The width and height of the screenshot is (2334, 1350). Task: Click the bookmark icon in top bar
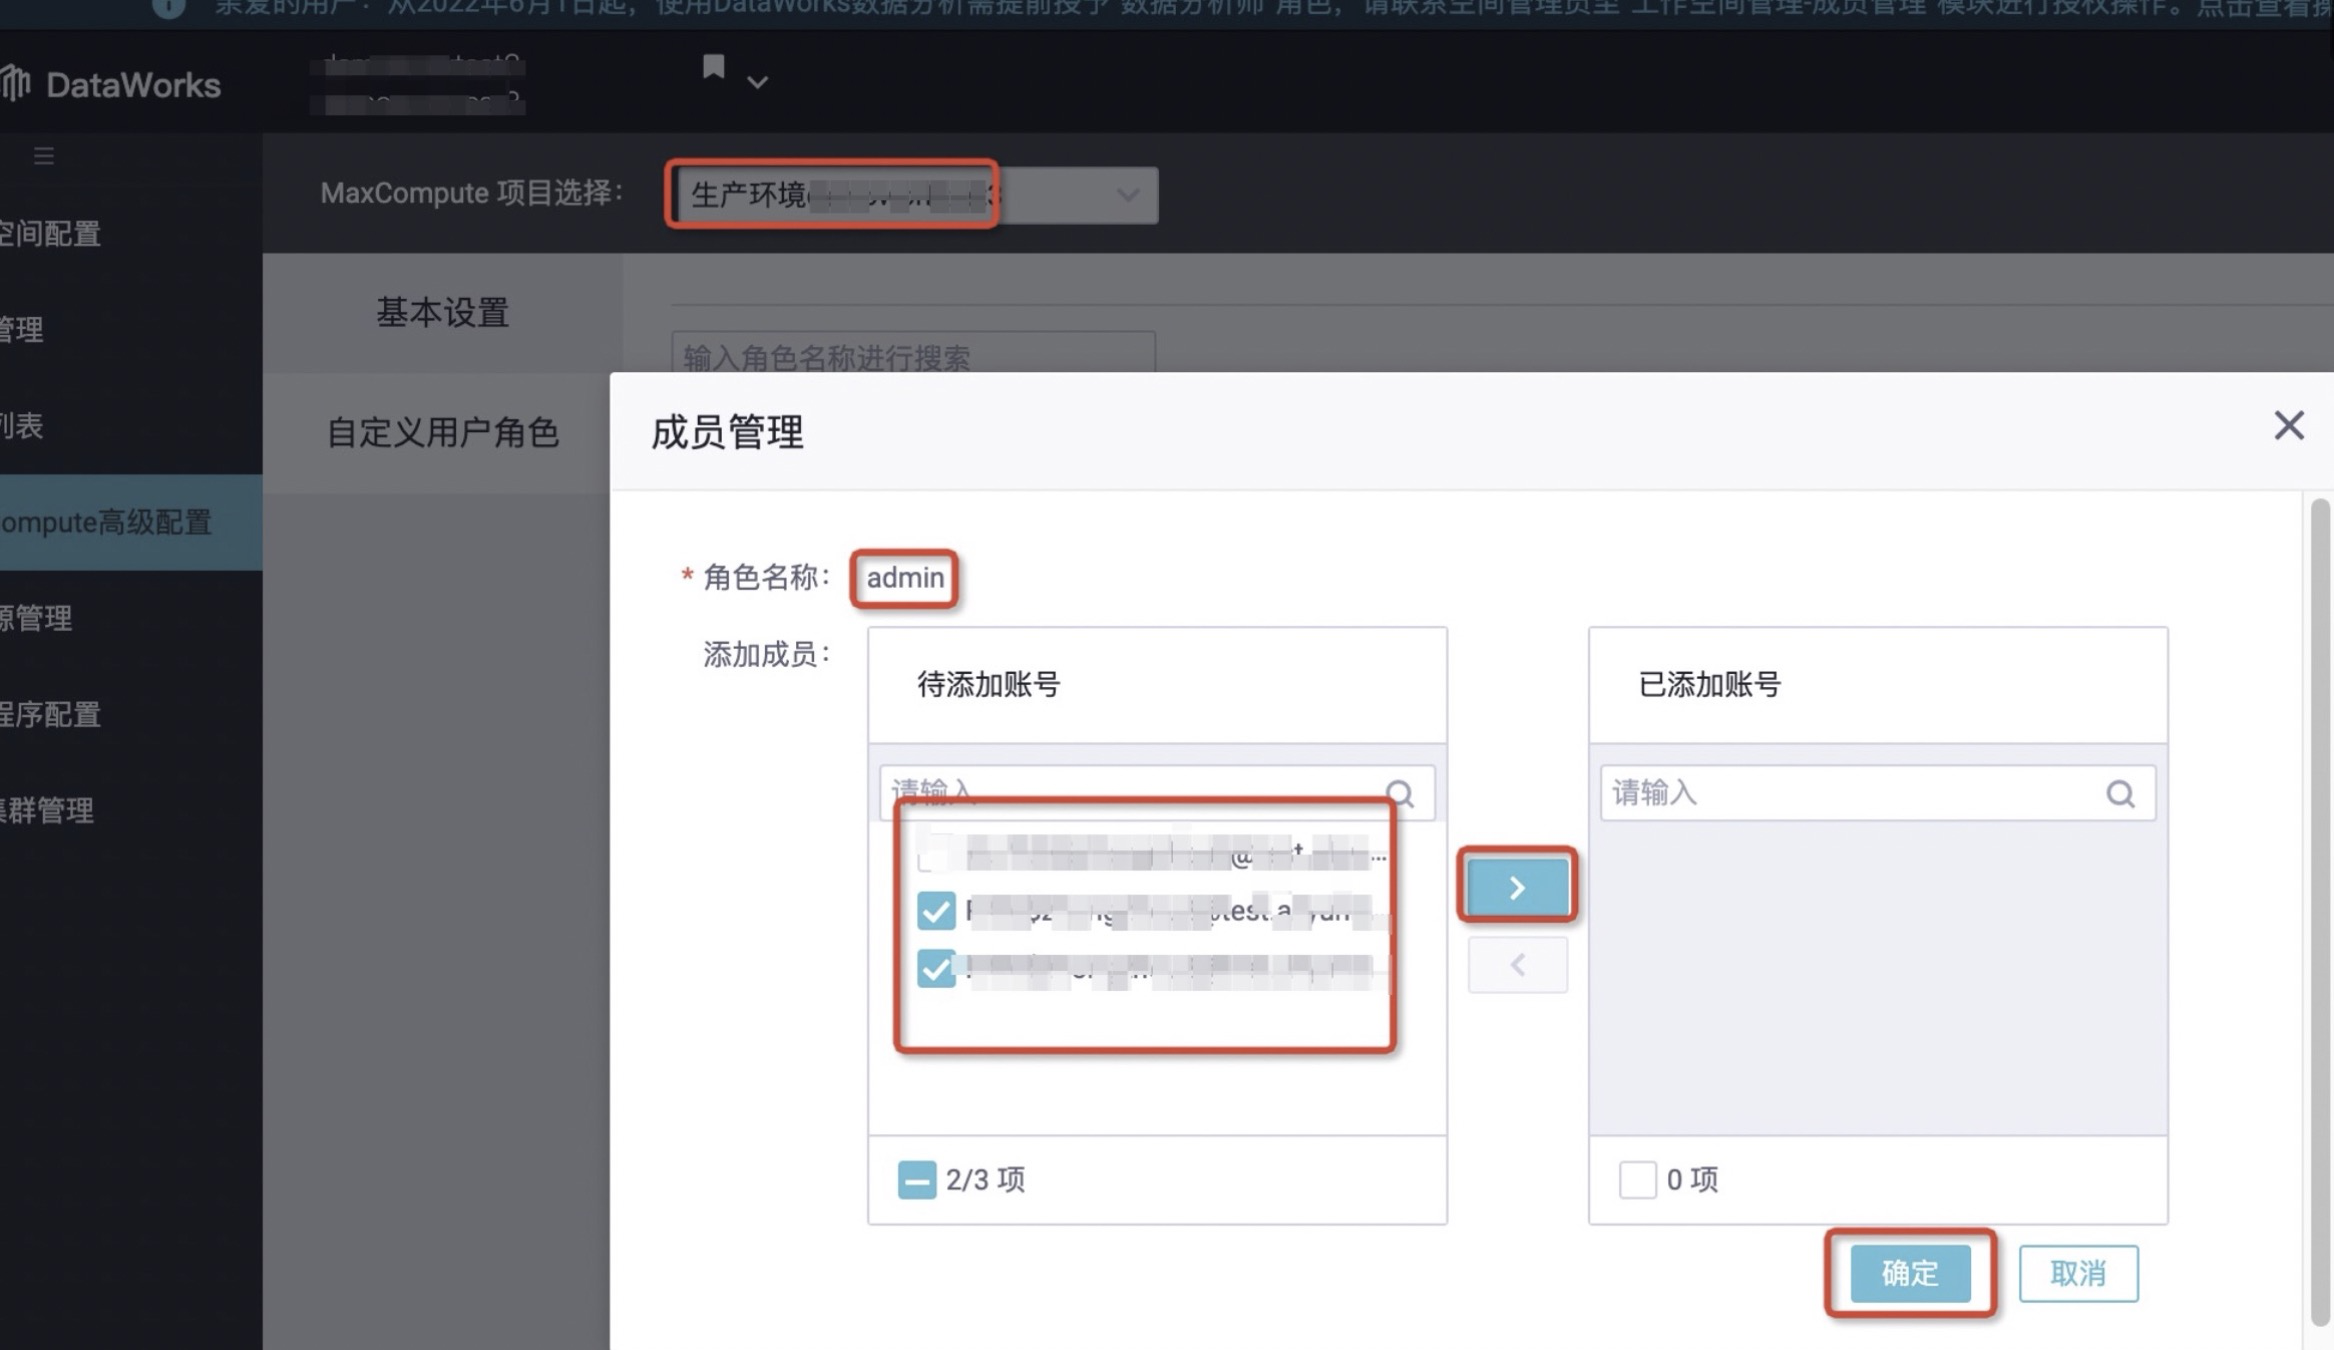pos(713,67)
